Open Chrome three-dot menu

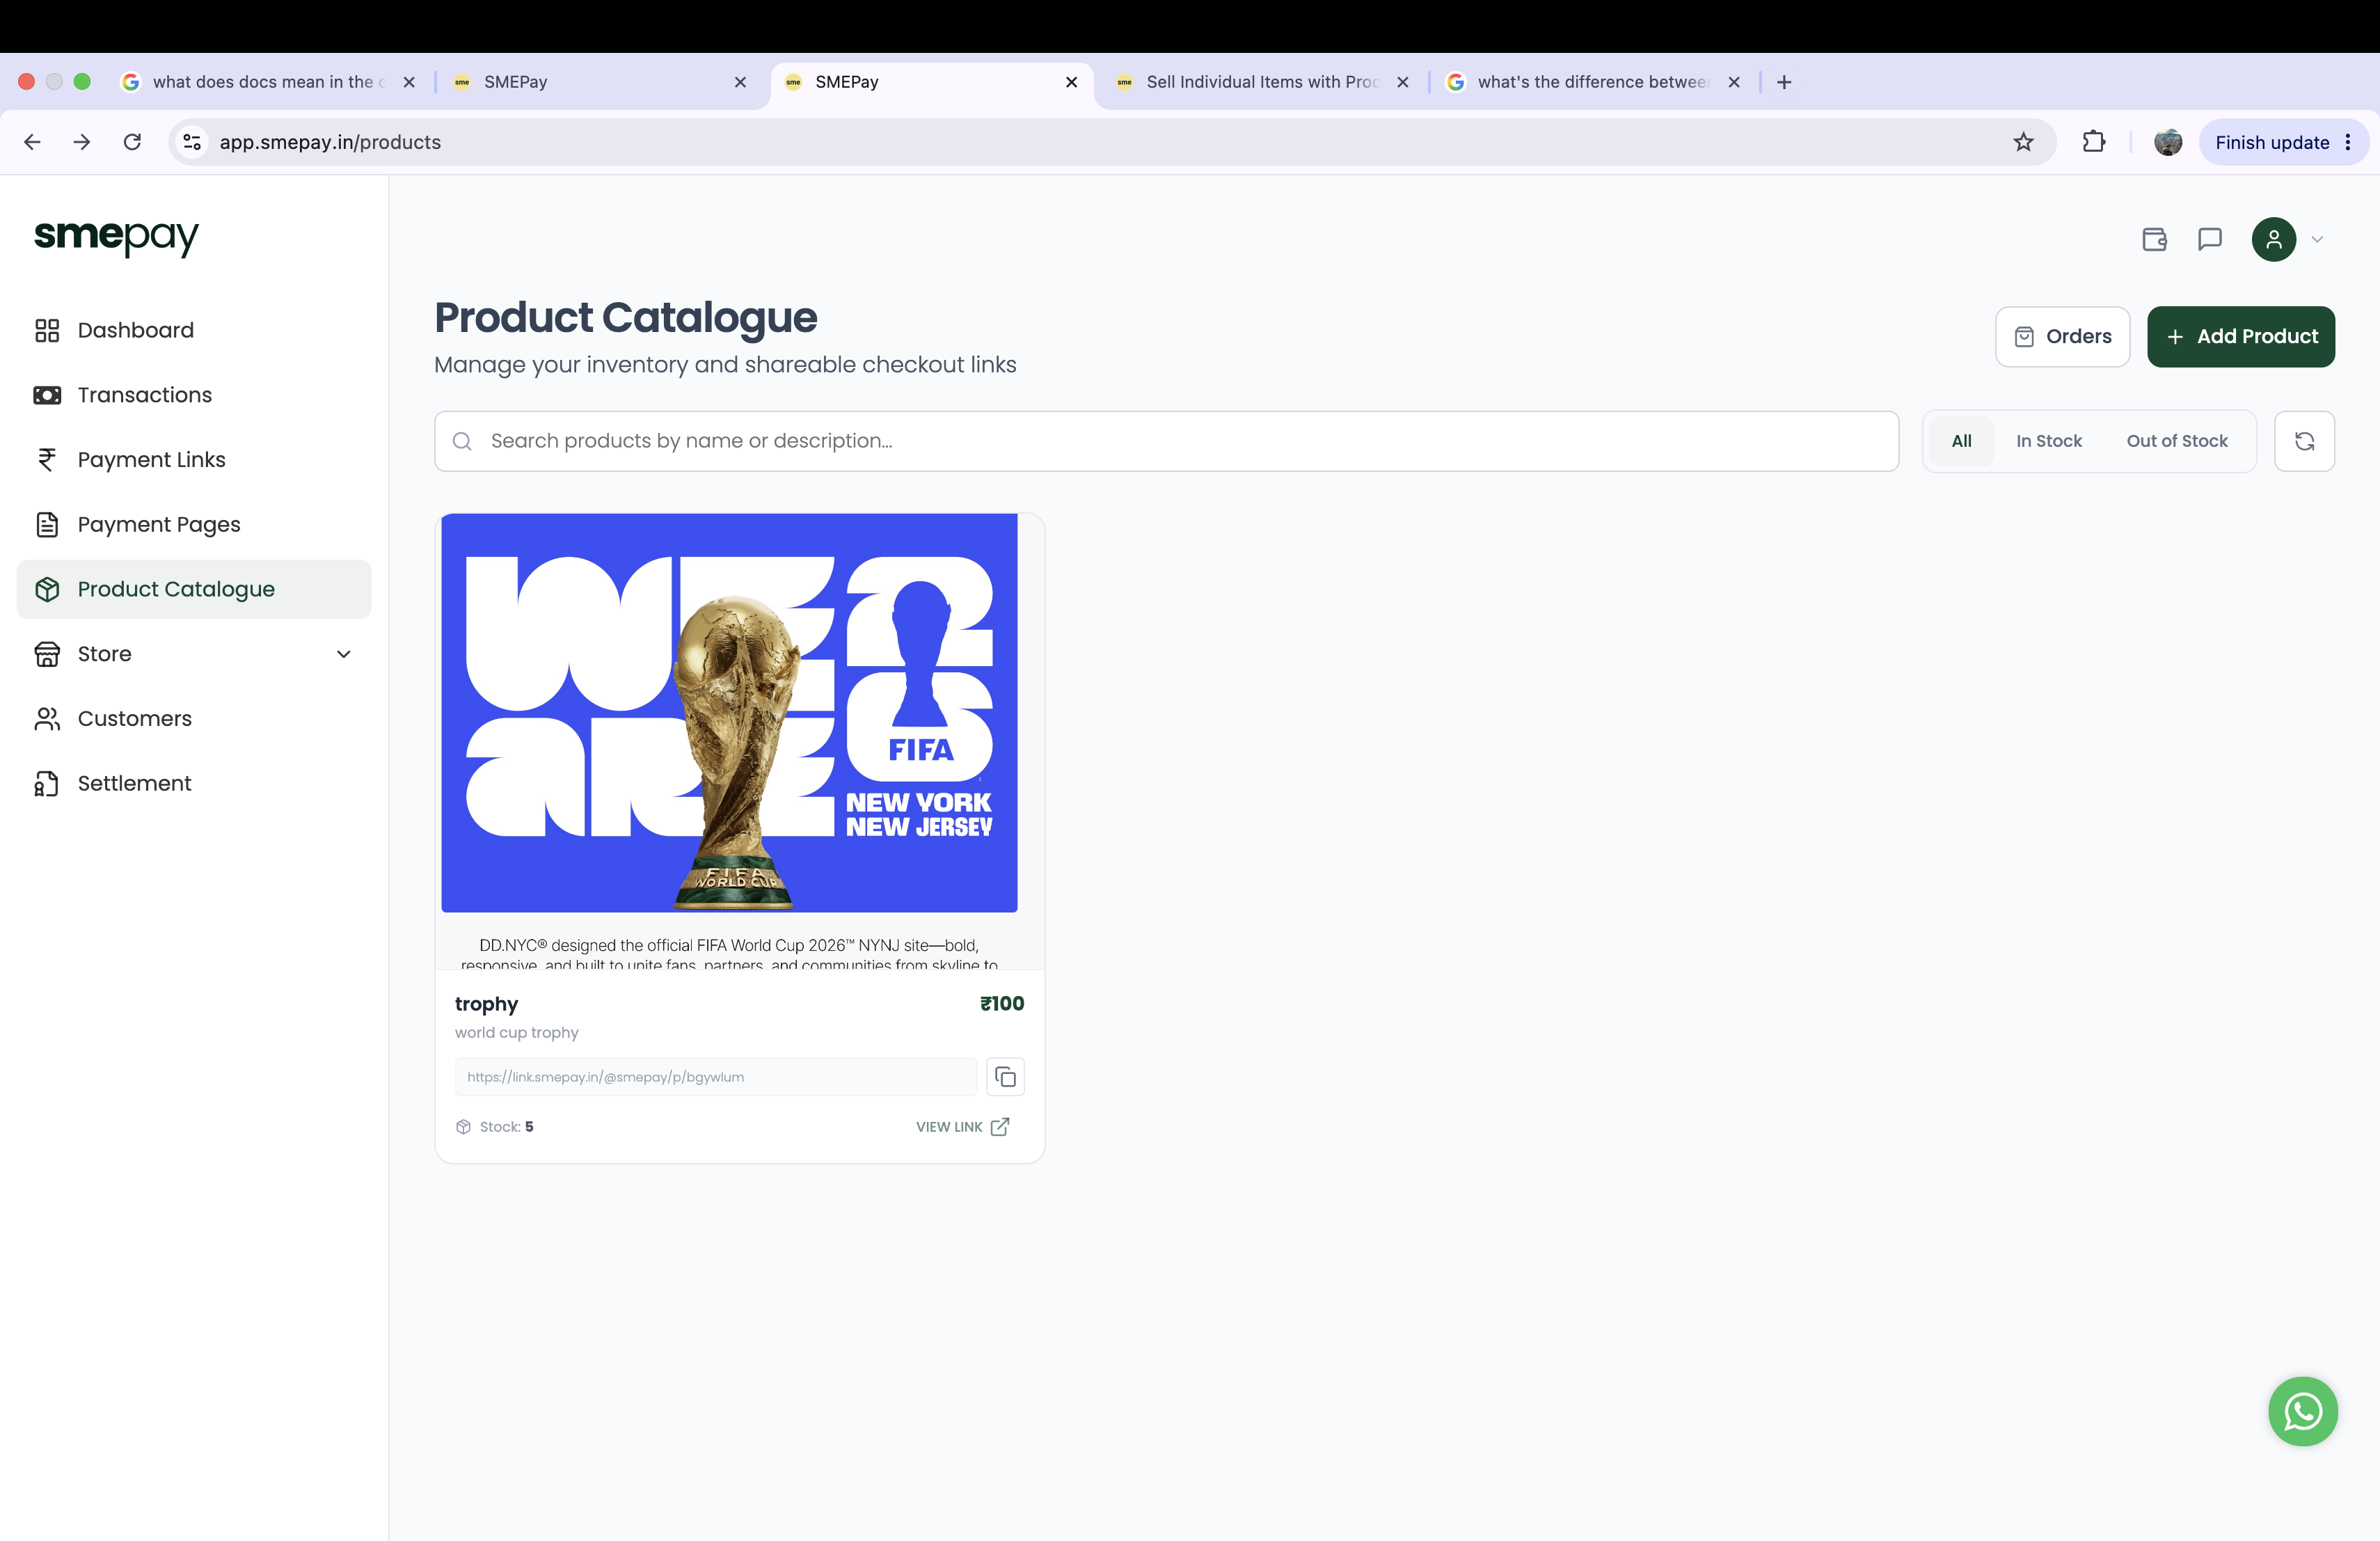tap(2348, 142)
